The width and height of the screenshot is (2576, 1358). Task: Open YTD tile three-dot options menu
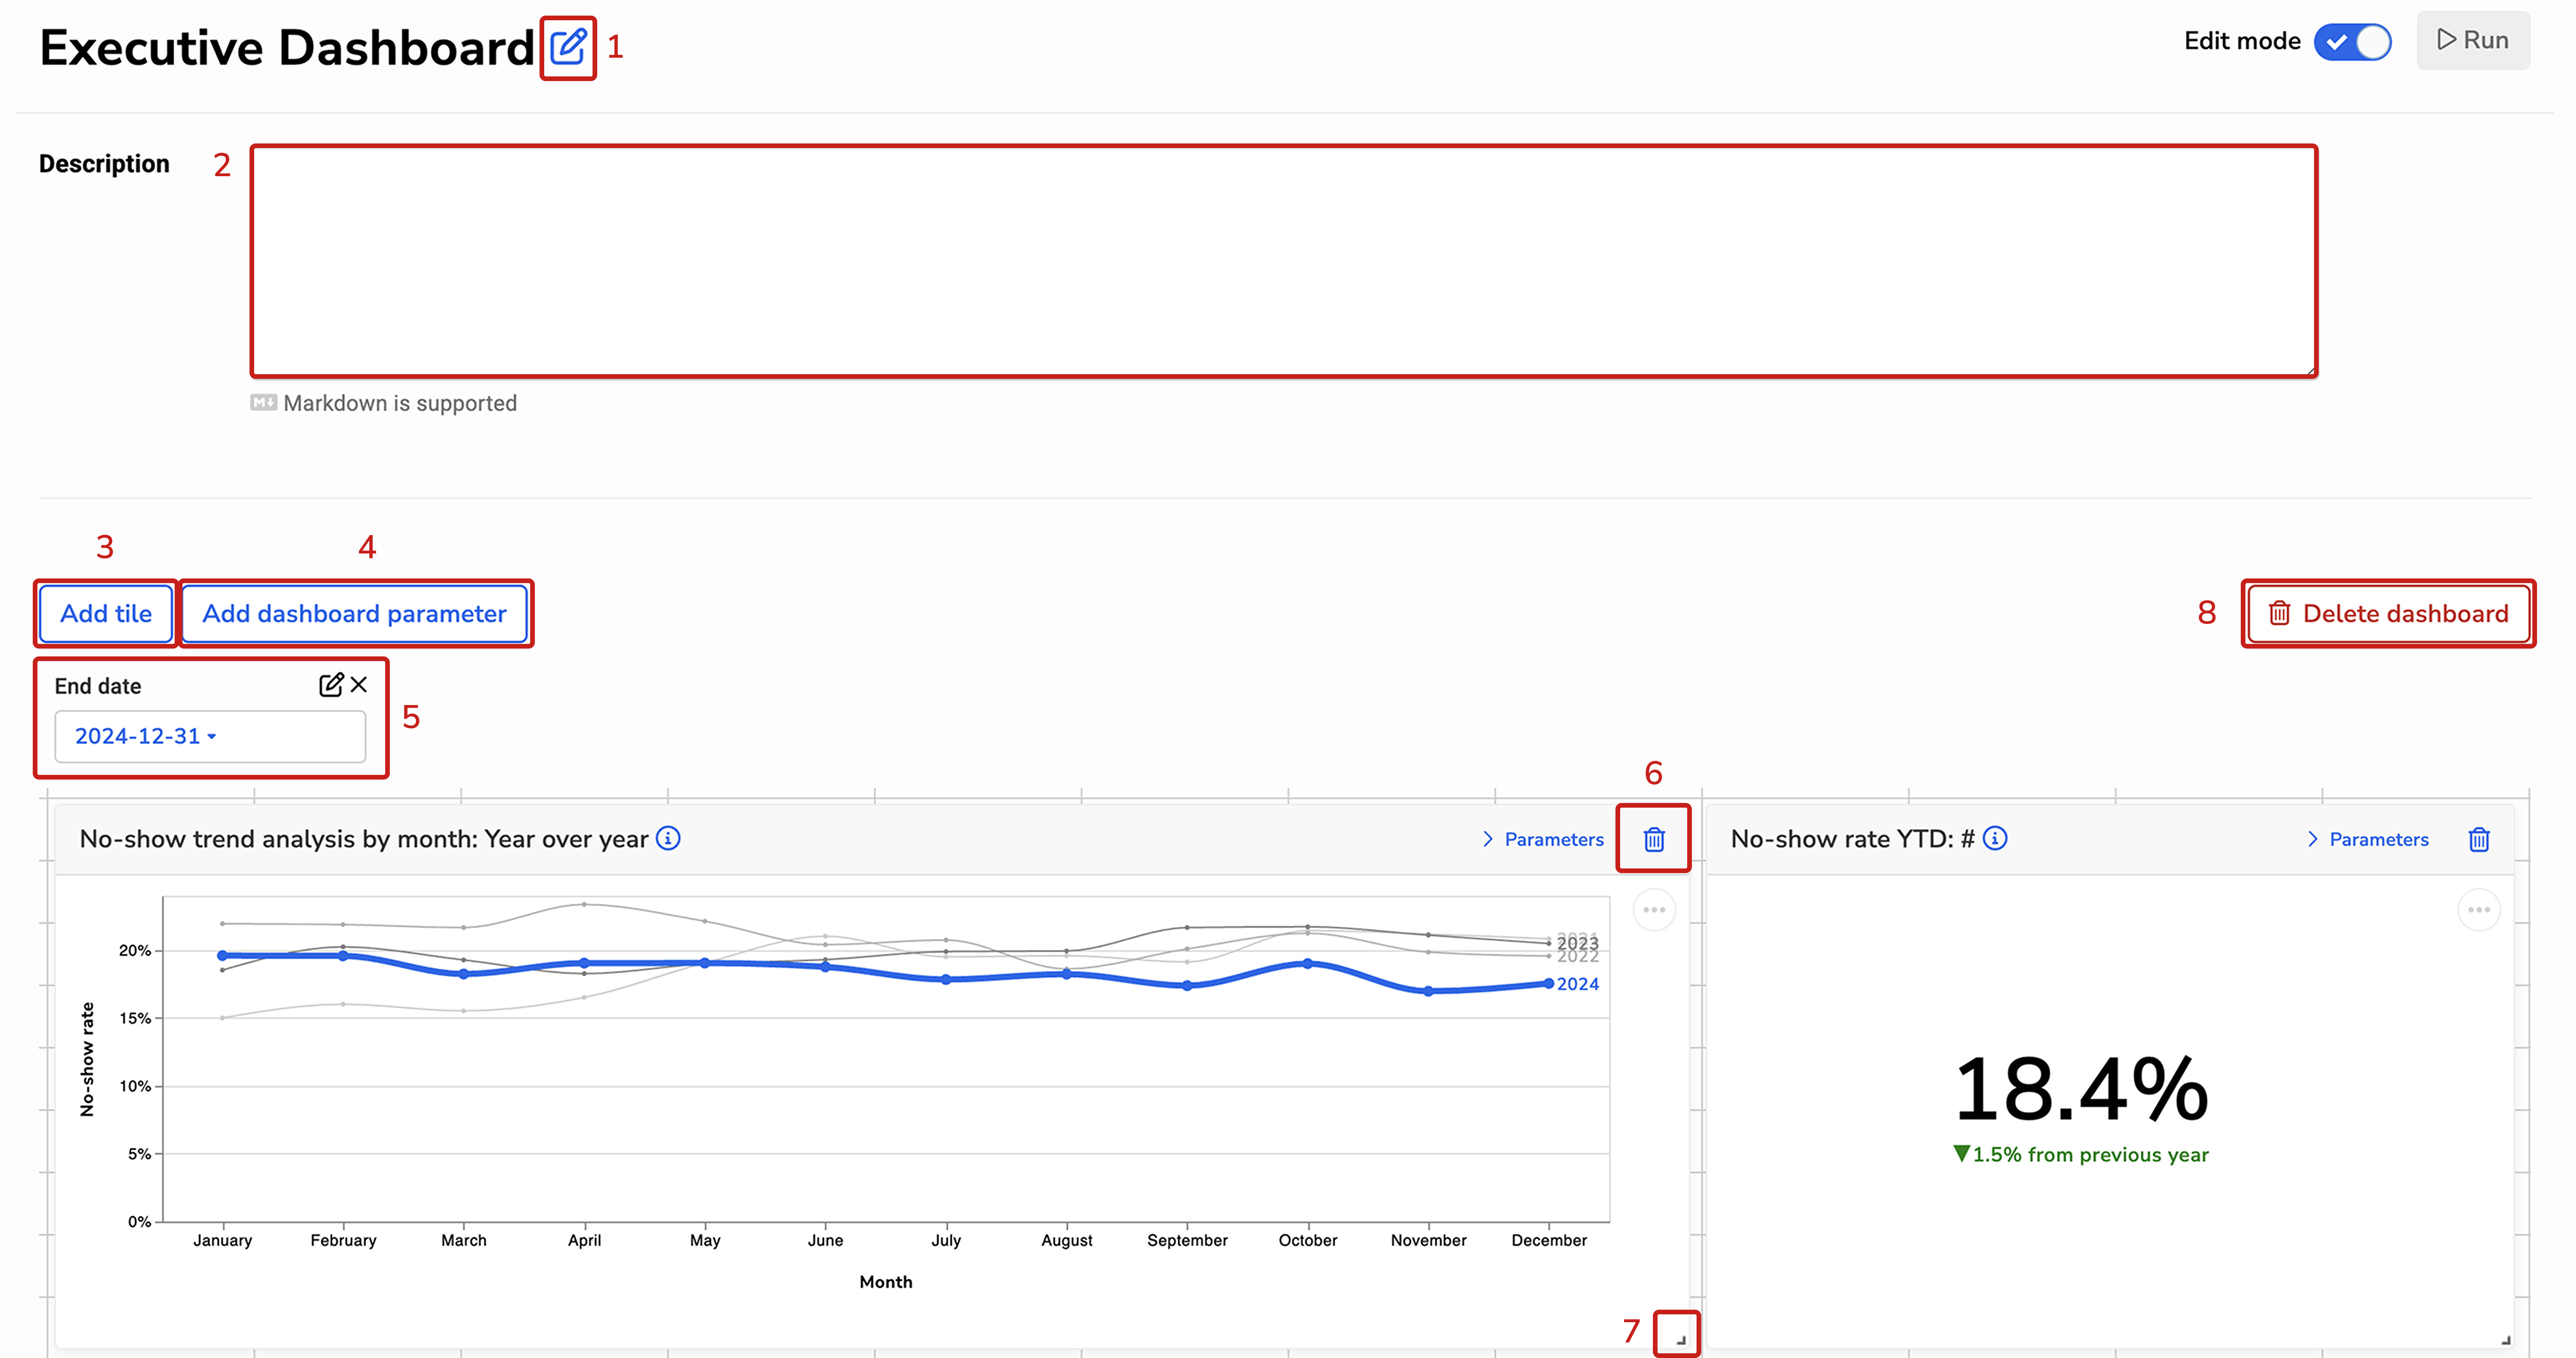coord(2478,910)
